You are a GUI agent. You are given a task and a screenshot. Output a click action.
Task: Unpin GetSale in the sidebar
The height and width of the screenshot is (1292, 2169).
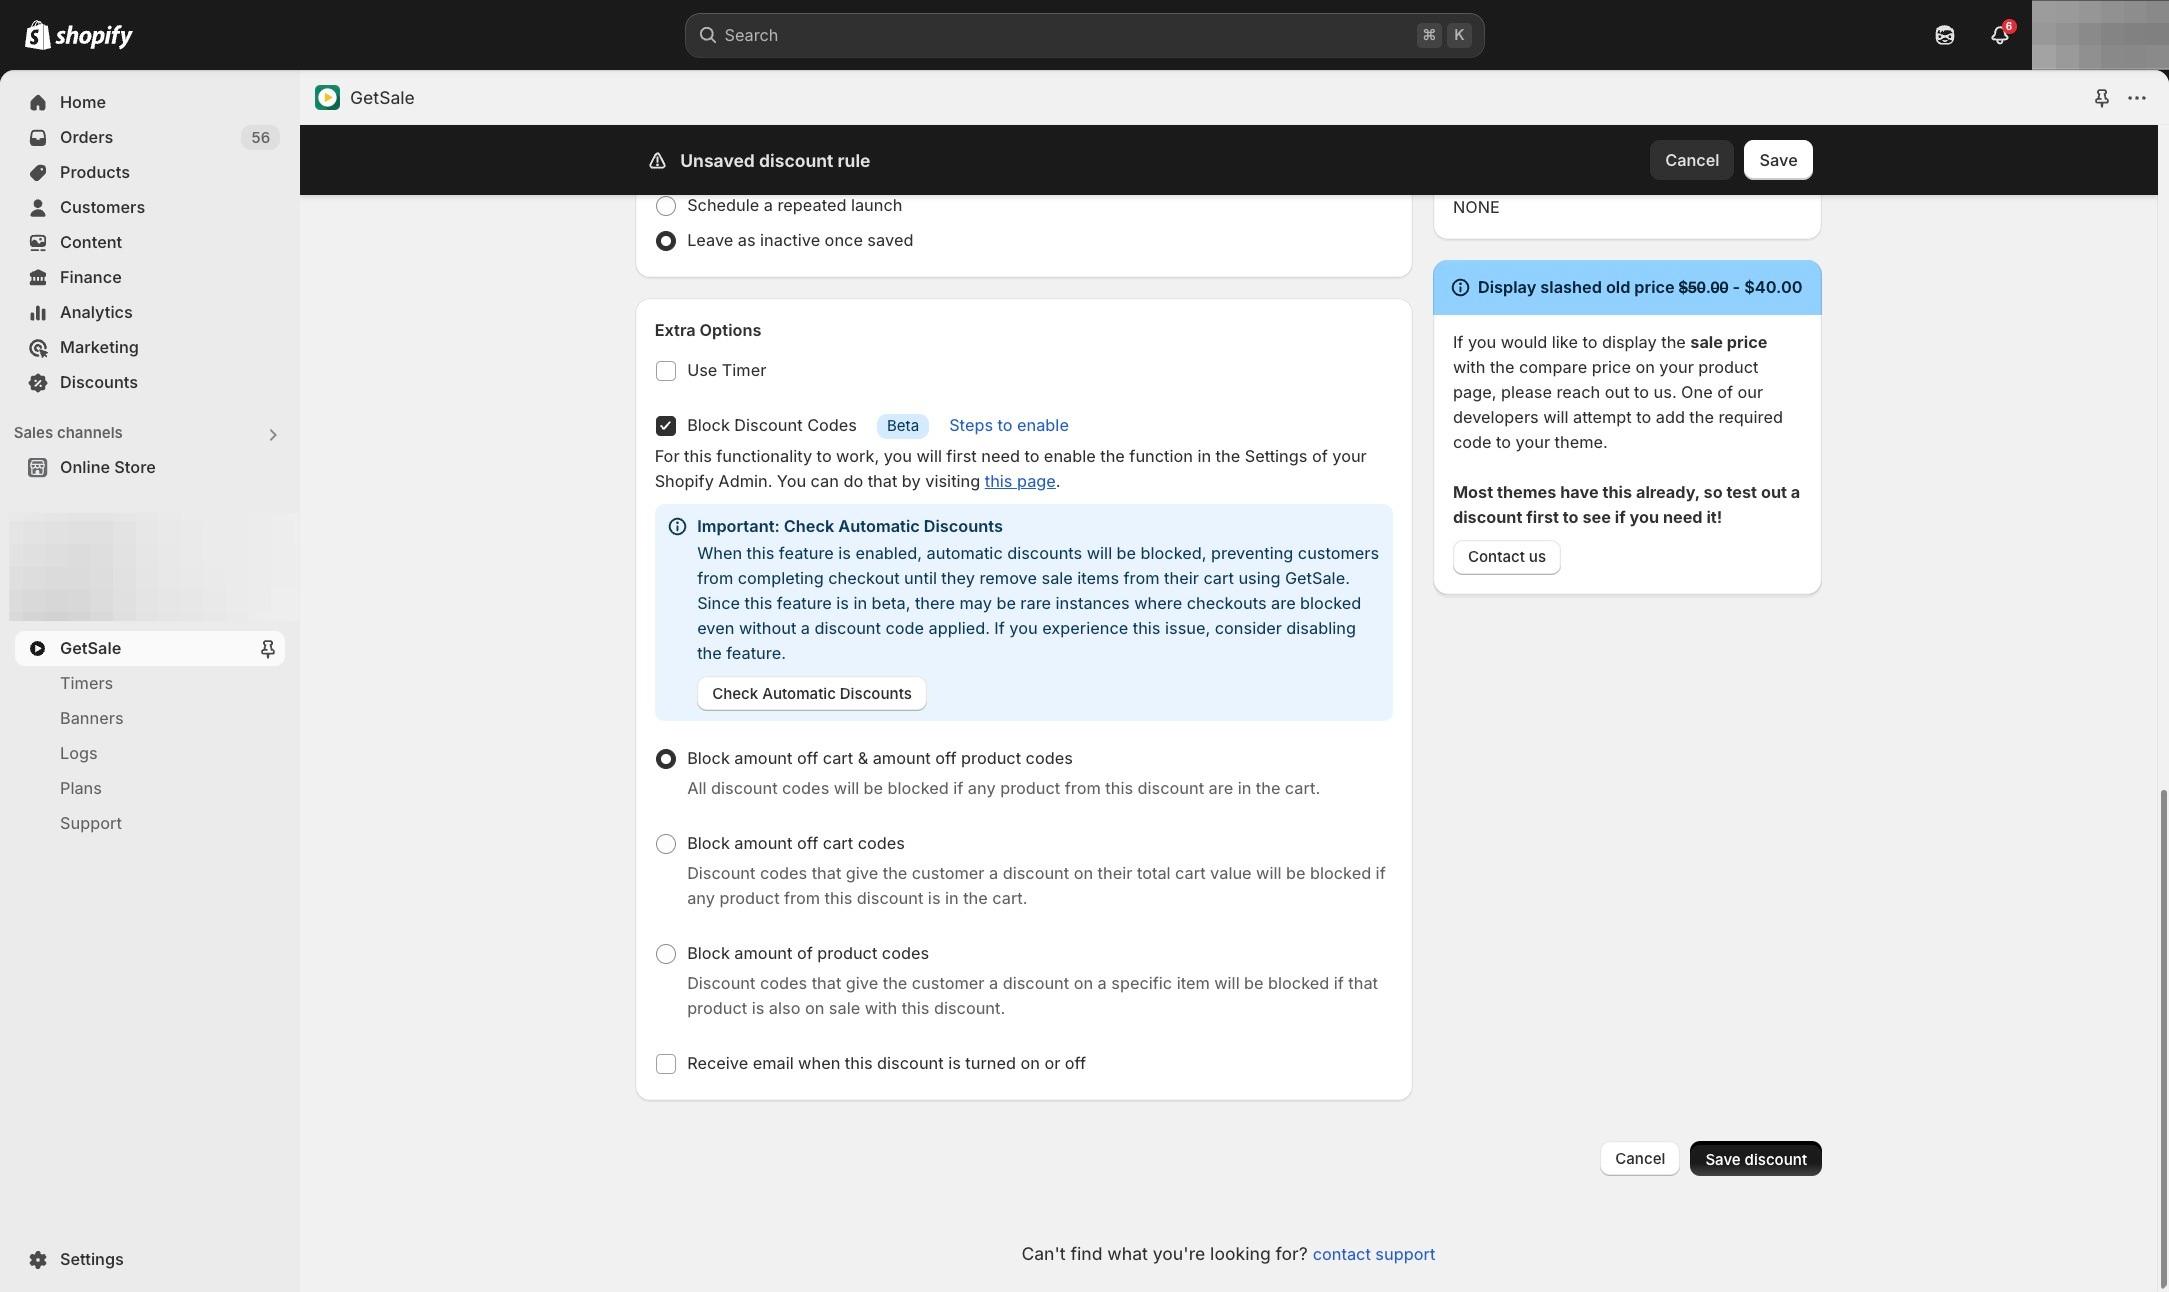(267, 649)
